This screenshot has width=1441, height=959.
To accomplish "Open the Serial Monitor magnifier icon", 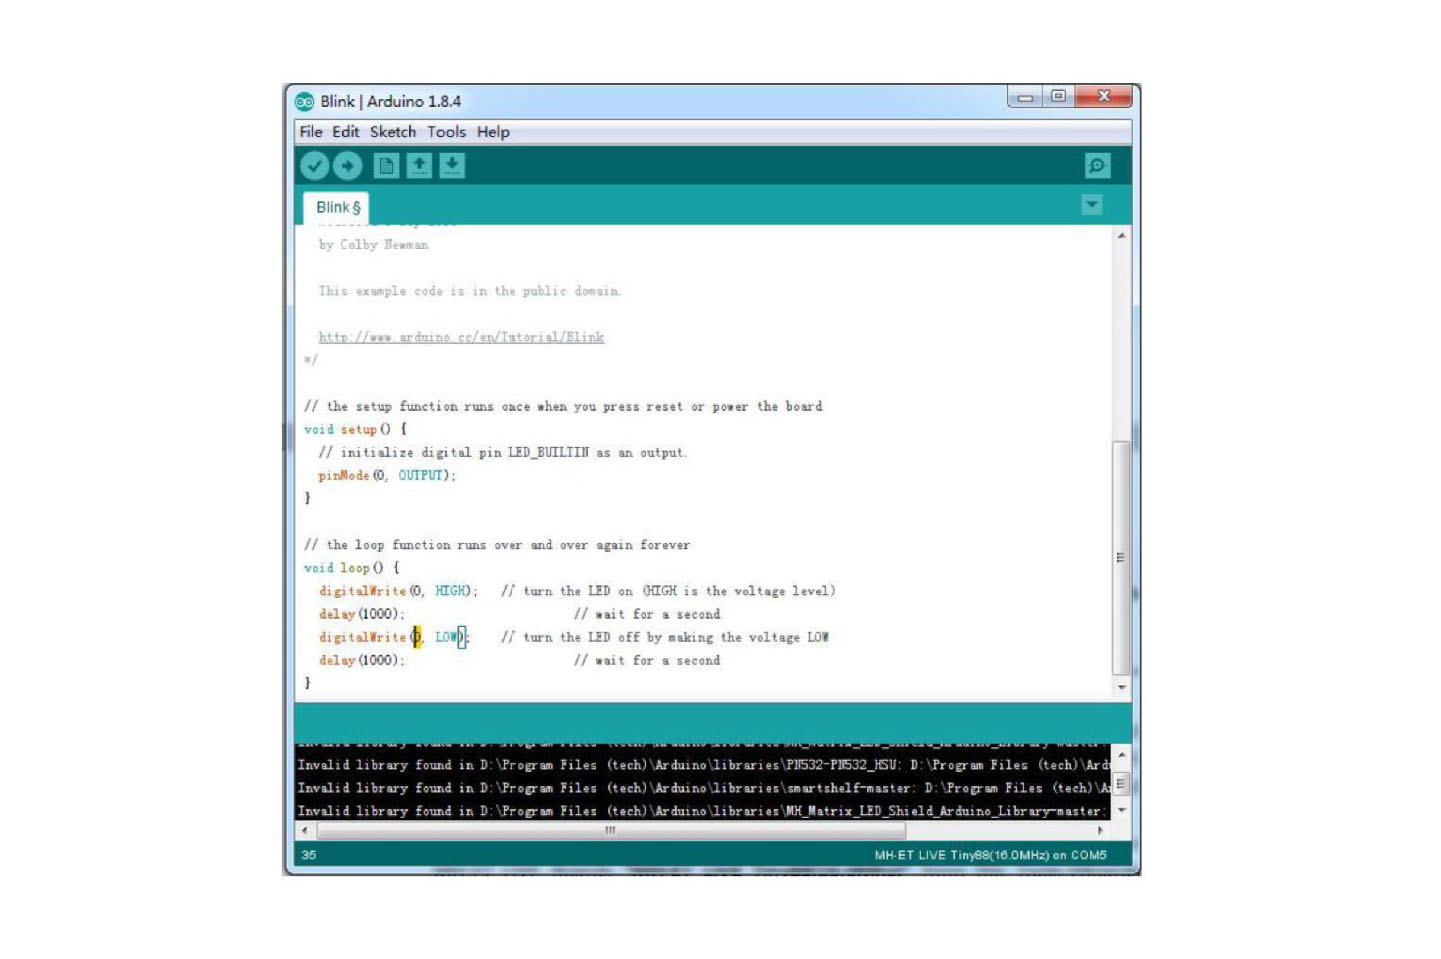I will [x=1097, y=166].
